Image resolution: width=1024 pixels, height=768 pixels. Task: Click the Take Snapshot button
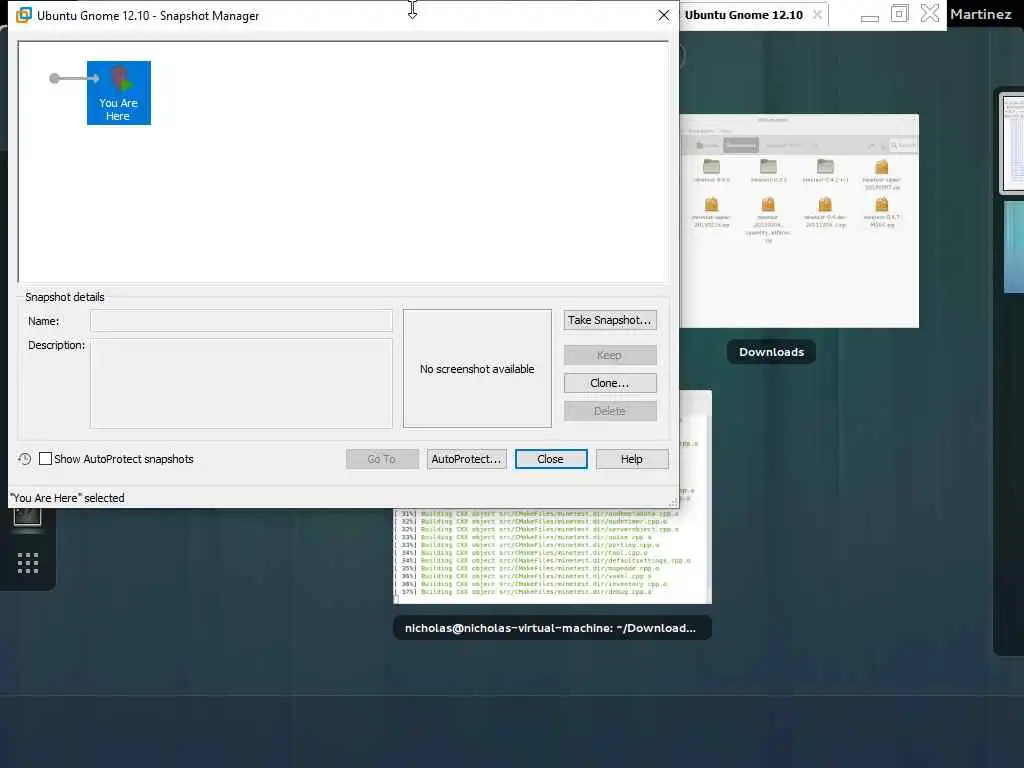coord(610,320)
